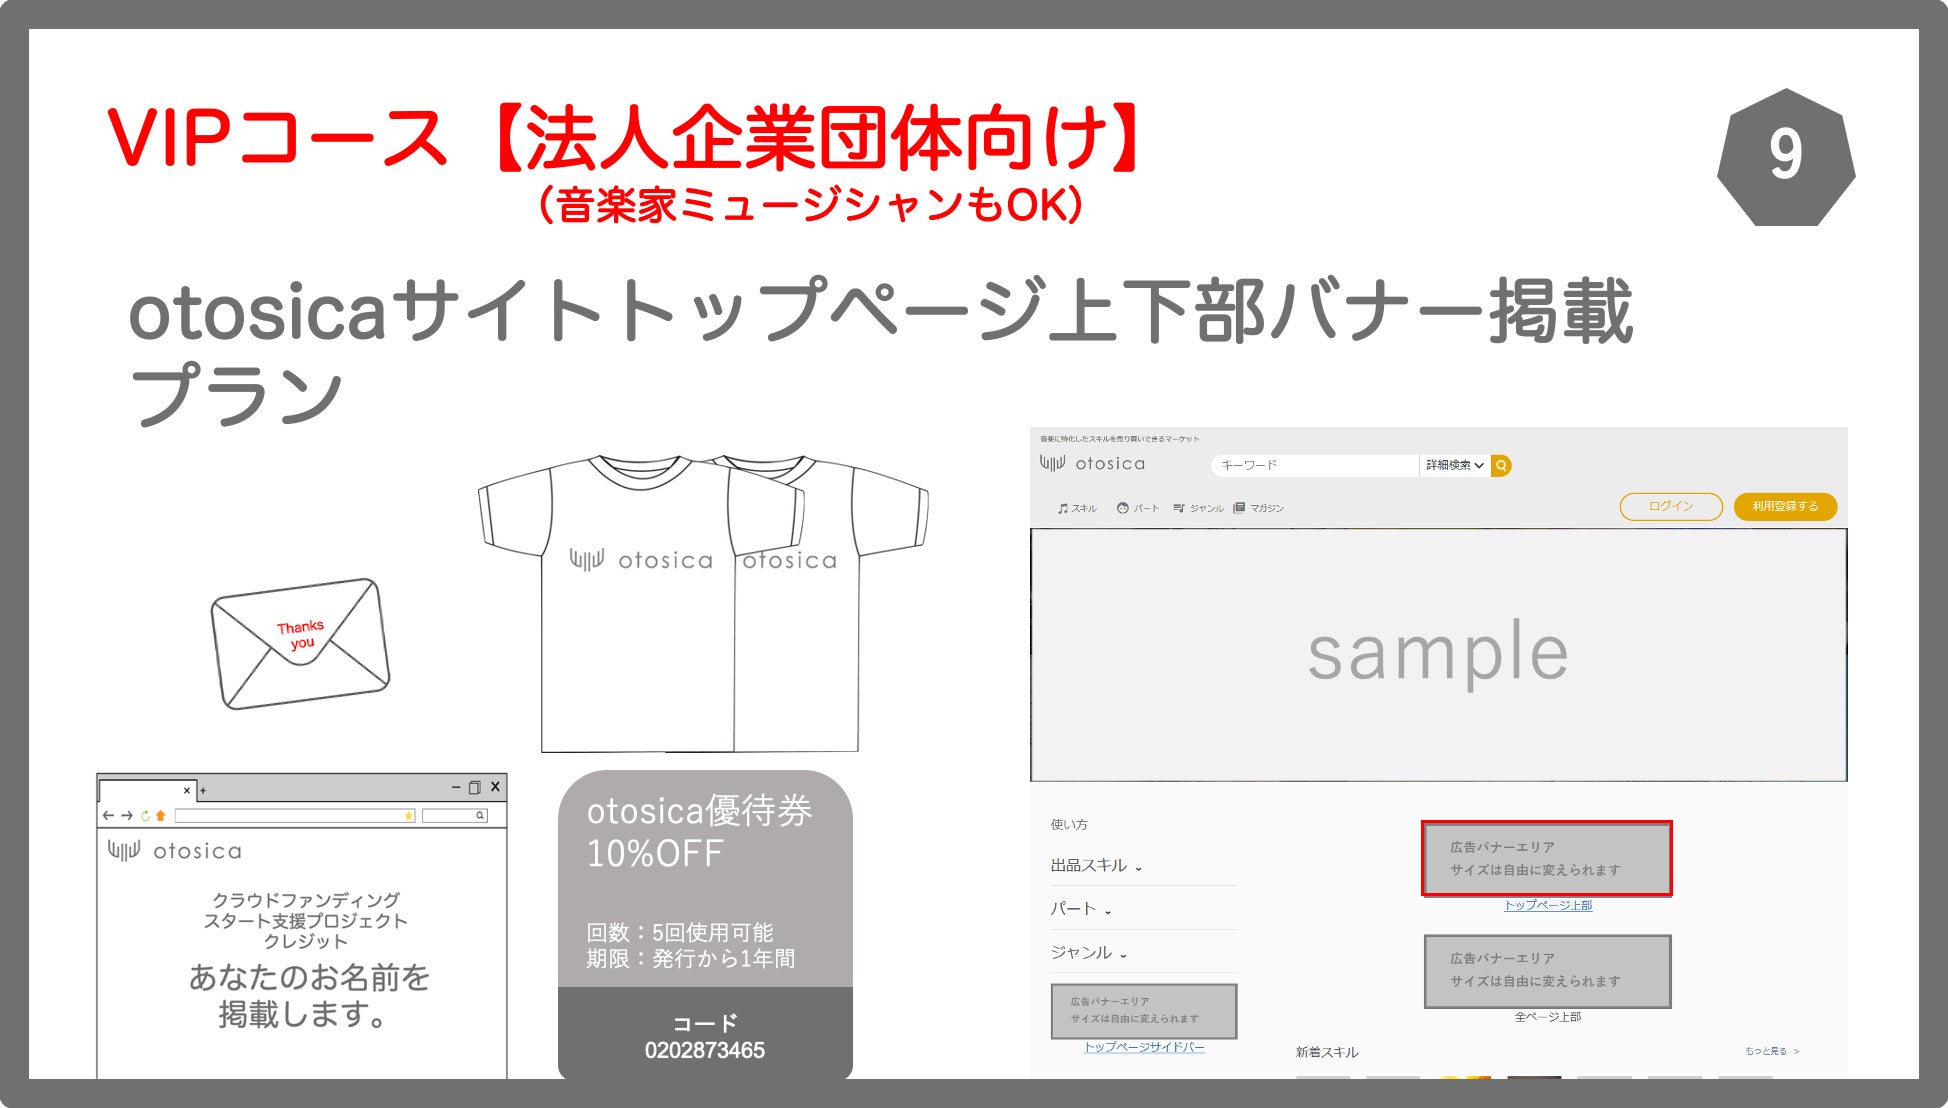Click the browser forward arrow
Viewport: 1948px width, 1108px height.
(127, 816)
